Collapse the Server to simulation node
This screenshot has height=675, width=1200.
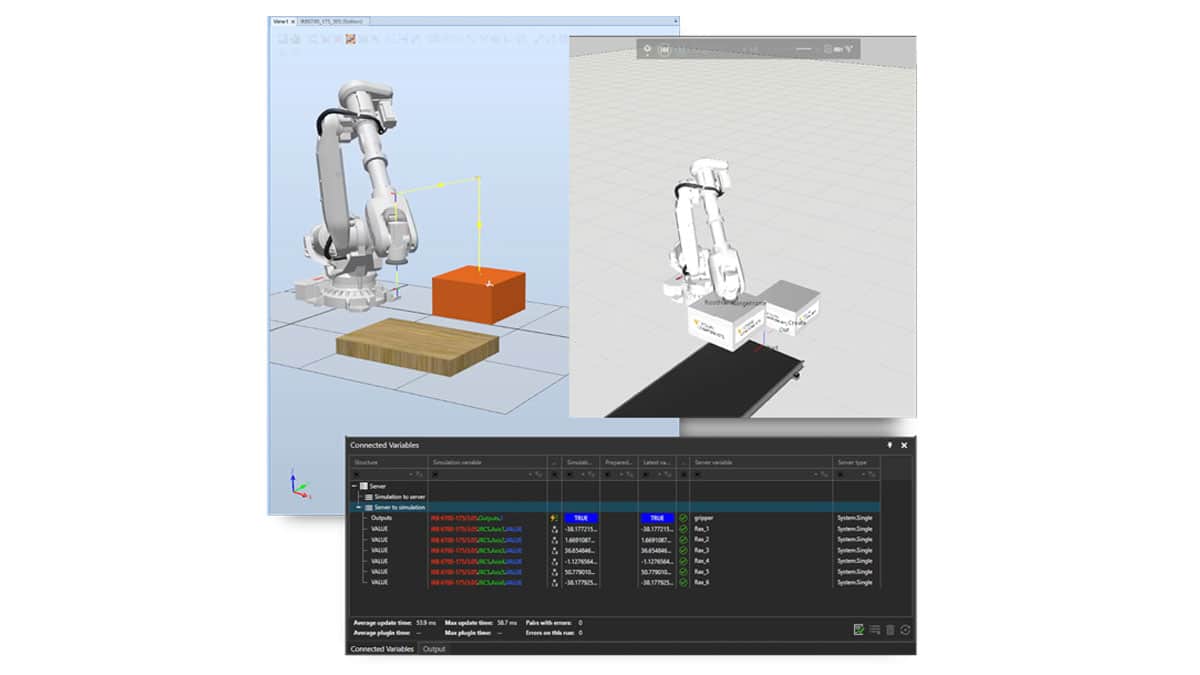358,507
